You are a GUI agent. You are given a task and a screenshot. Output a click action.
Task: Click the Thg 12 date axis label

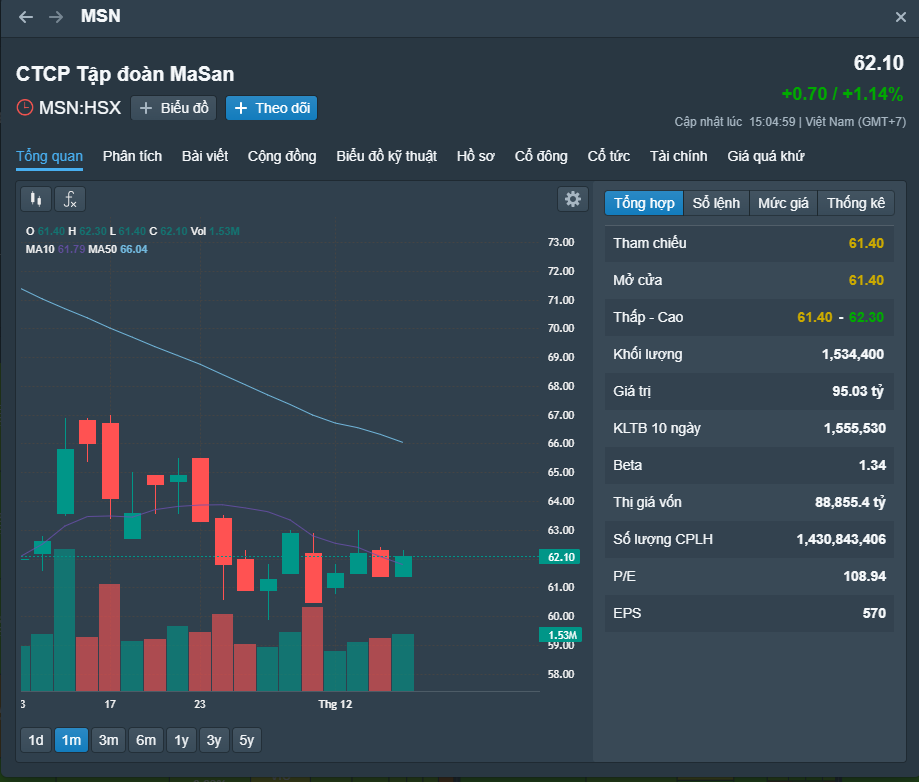coord(335,704)
